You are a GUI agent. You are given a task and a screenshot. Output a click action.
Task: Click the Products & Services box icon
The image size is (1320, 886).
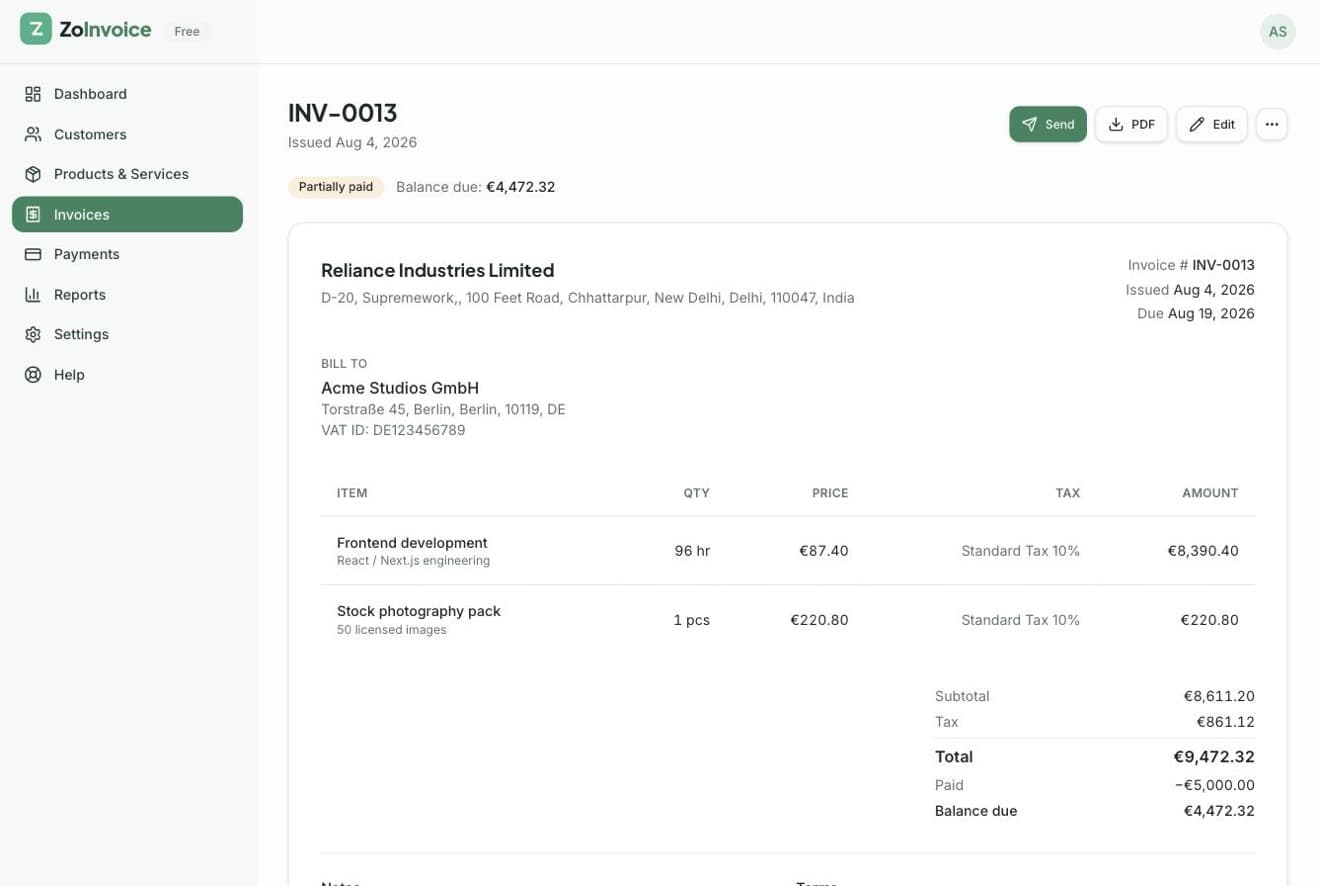coord(33,174)
